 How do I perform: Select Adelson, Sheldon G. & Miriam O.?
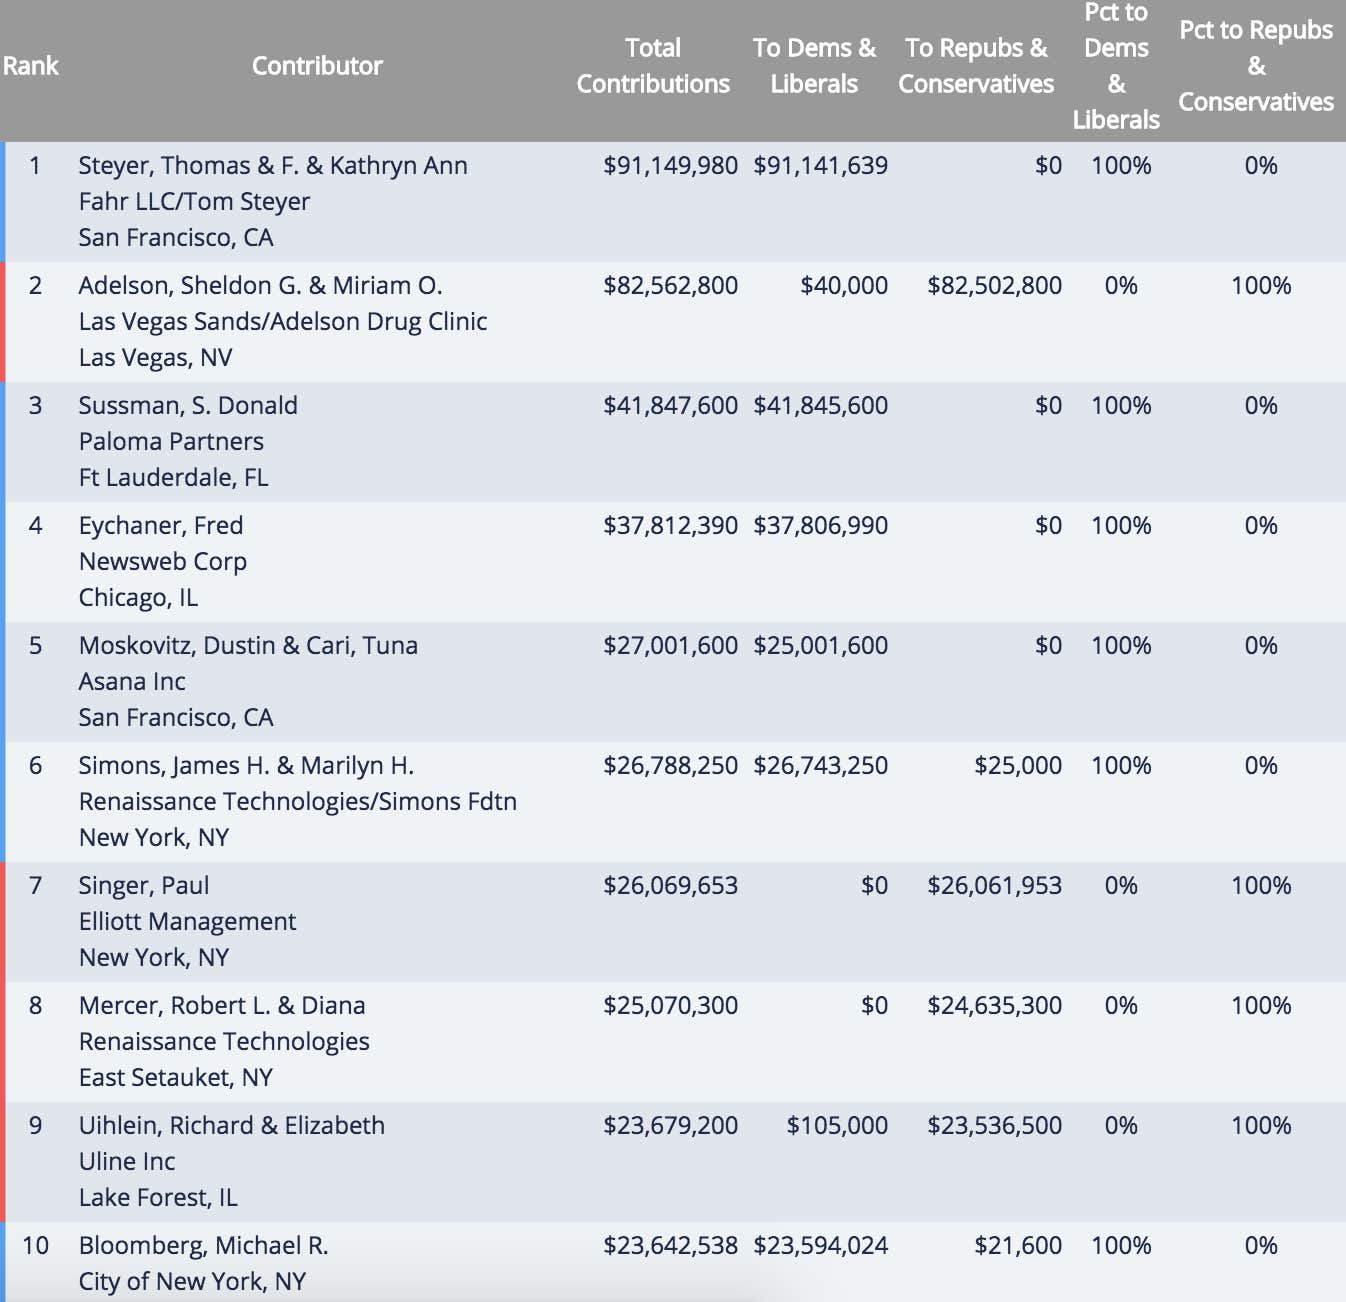[x=260, y=285]
